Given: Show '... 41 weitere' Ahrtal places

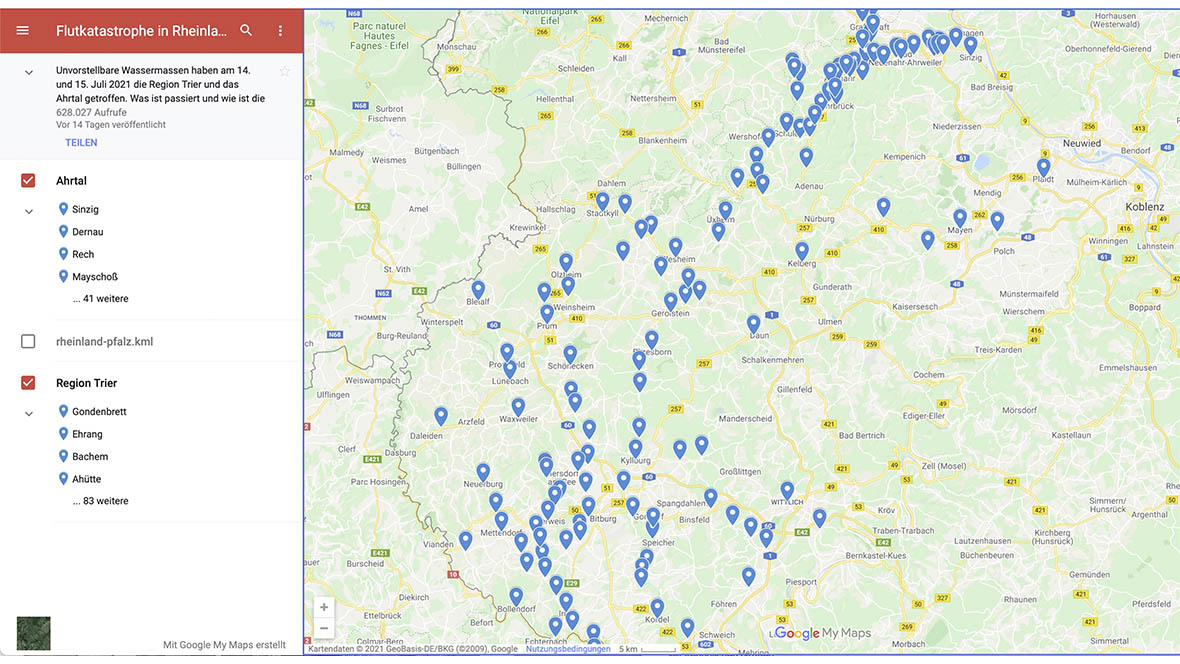Looking at the screenshot, I should pos(101,299).
